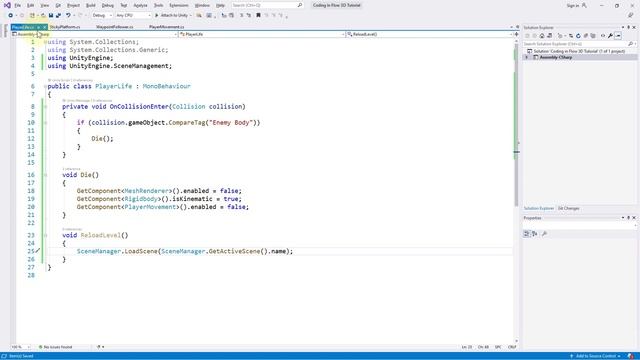Open the Tools menu
This screenshot has height=360, width=640.
tap(158, 5)
